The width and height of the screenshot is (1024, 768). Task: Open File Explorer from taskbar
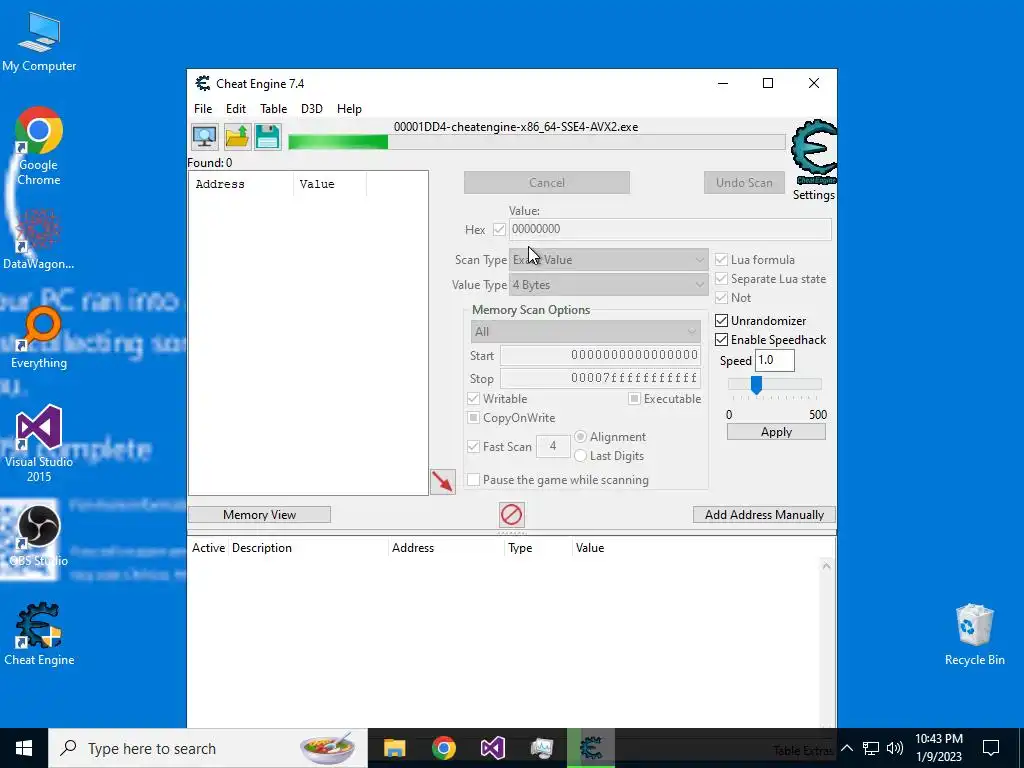[x=394, y=748]
